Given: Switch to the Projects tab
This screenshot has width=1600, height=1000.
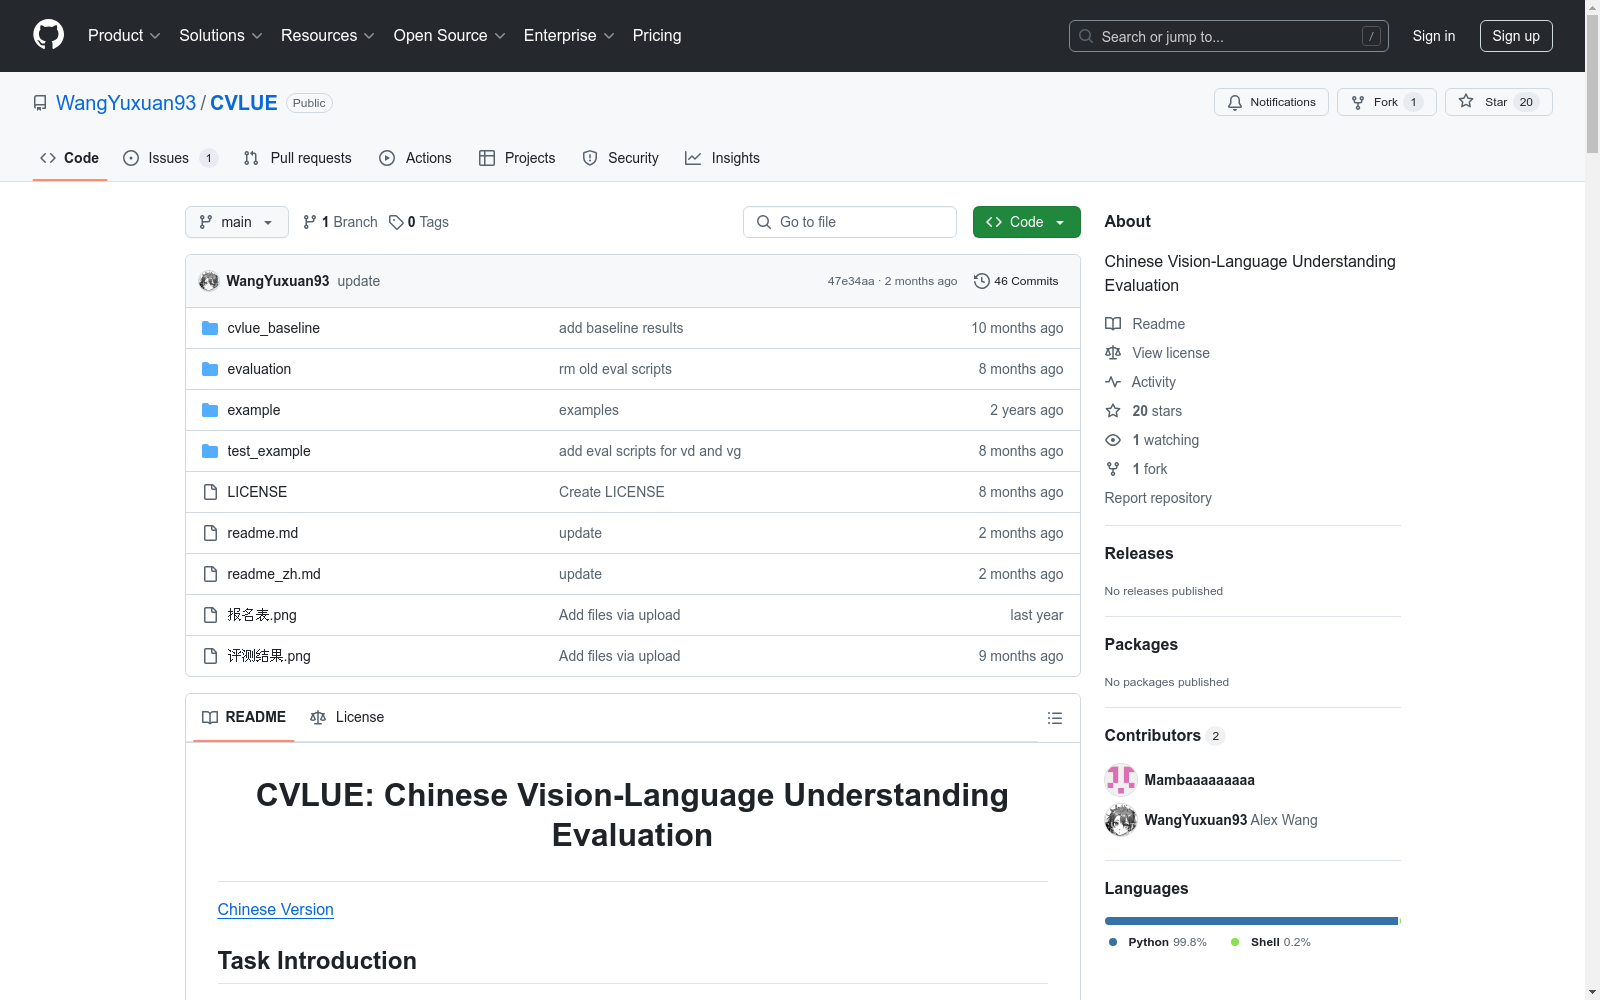Looking at the screenshot, I should pos(517,158).
